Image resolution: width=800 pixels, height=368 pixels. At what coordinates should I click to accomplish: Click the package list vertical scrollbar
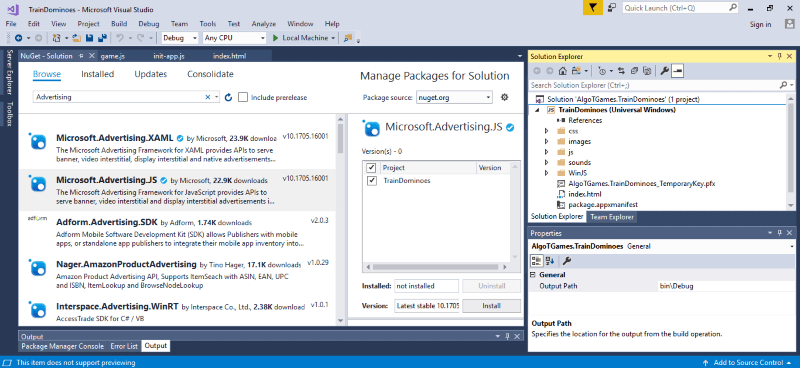[341, 219]
